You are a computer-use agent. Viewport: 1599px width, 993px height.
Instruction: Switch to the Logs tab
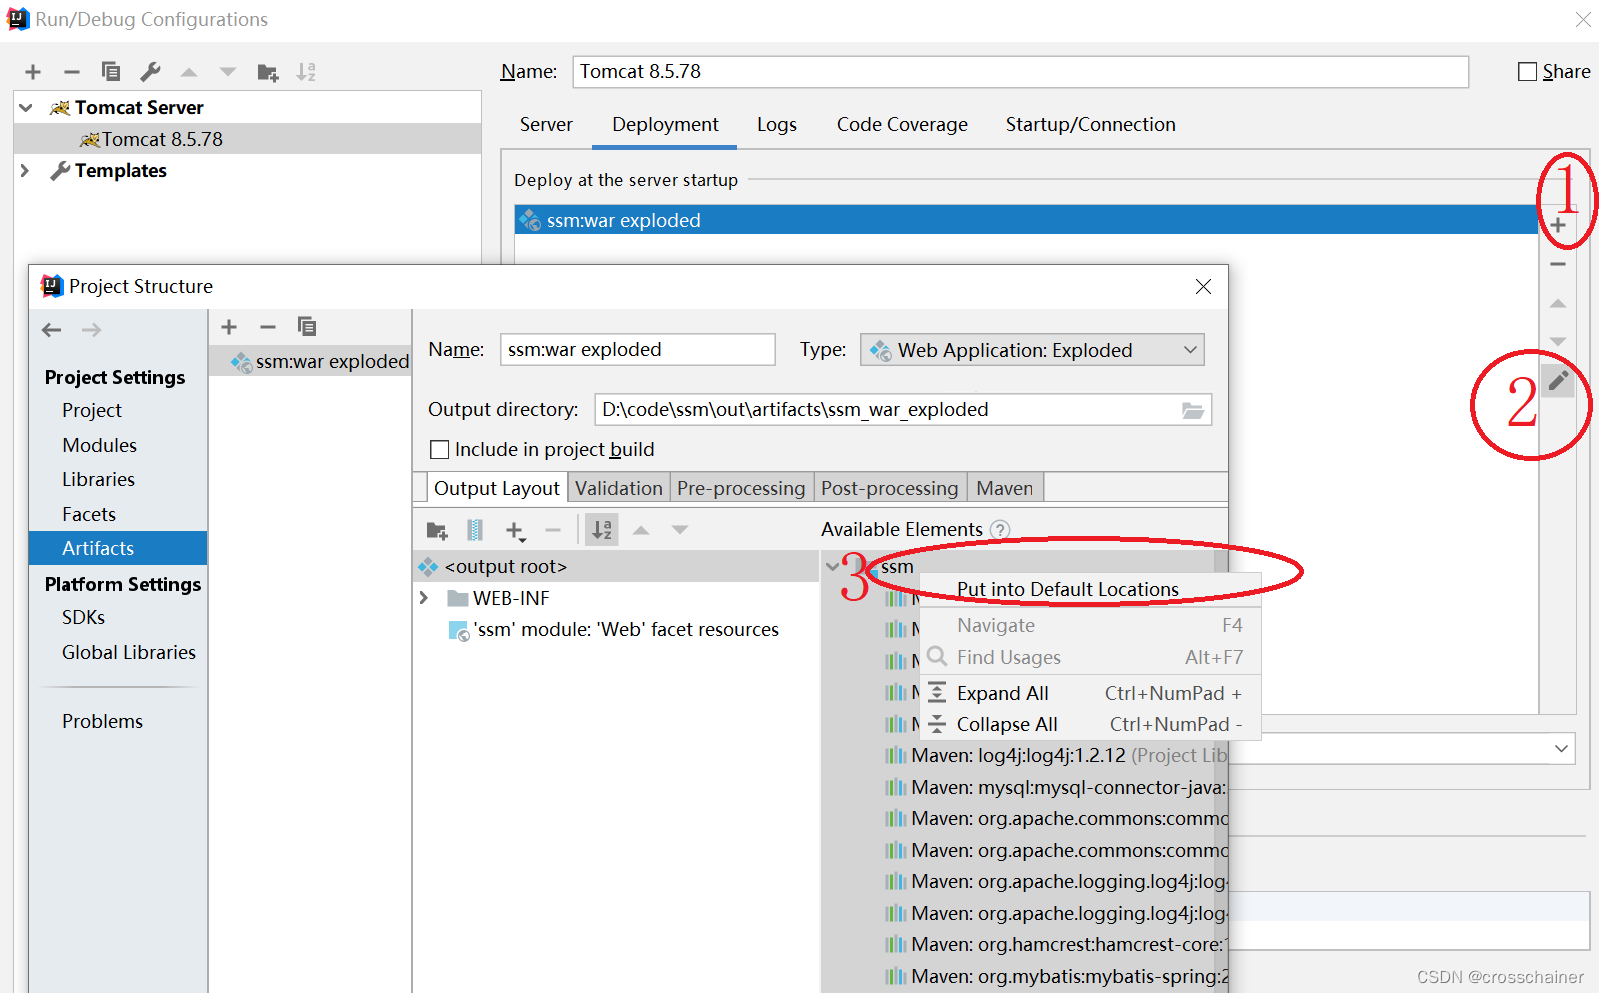tap(777, 125)
